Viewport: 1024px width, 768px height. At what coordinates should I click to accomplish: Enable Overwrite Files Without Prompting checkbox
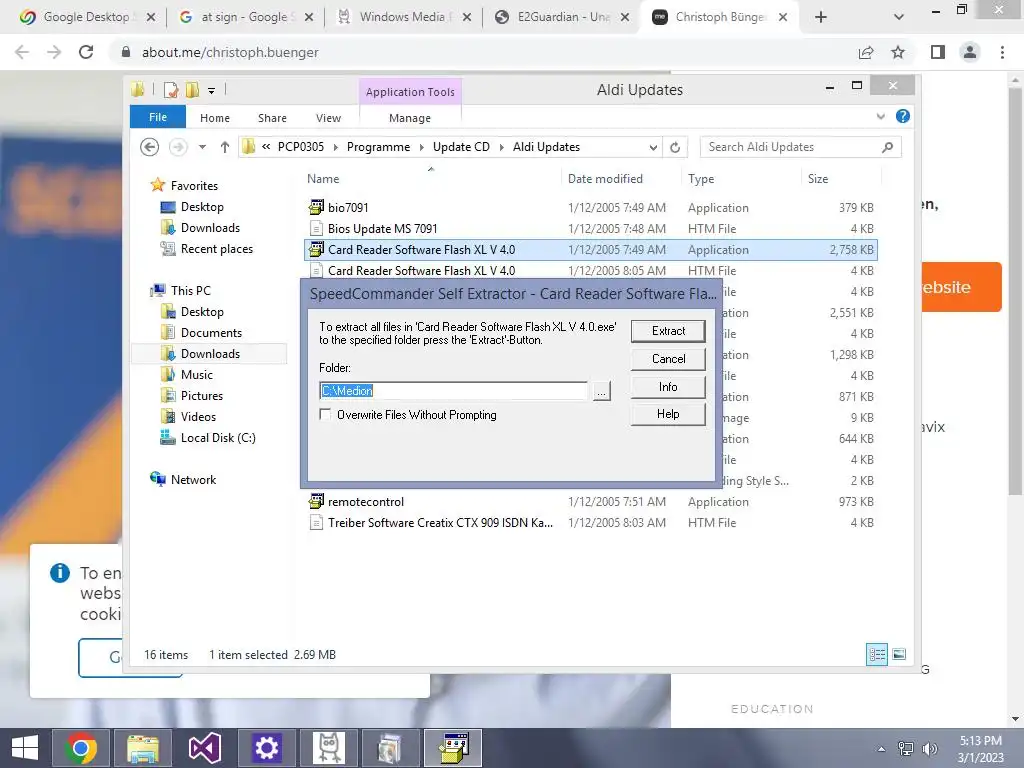325,415
